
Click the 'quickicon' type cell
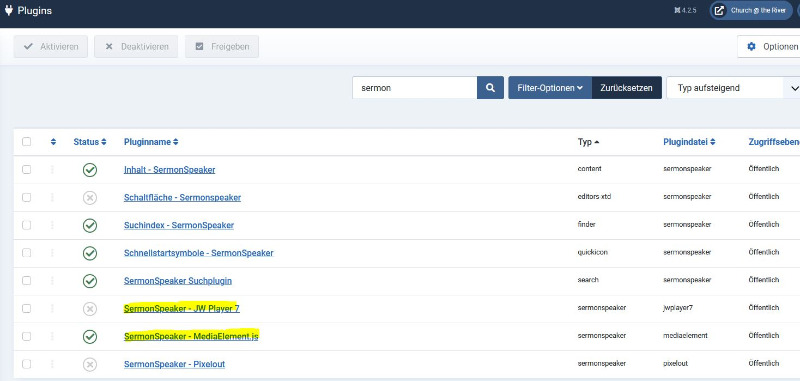coord(592,252)
